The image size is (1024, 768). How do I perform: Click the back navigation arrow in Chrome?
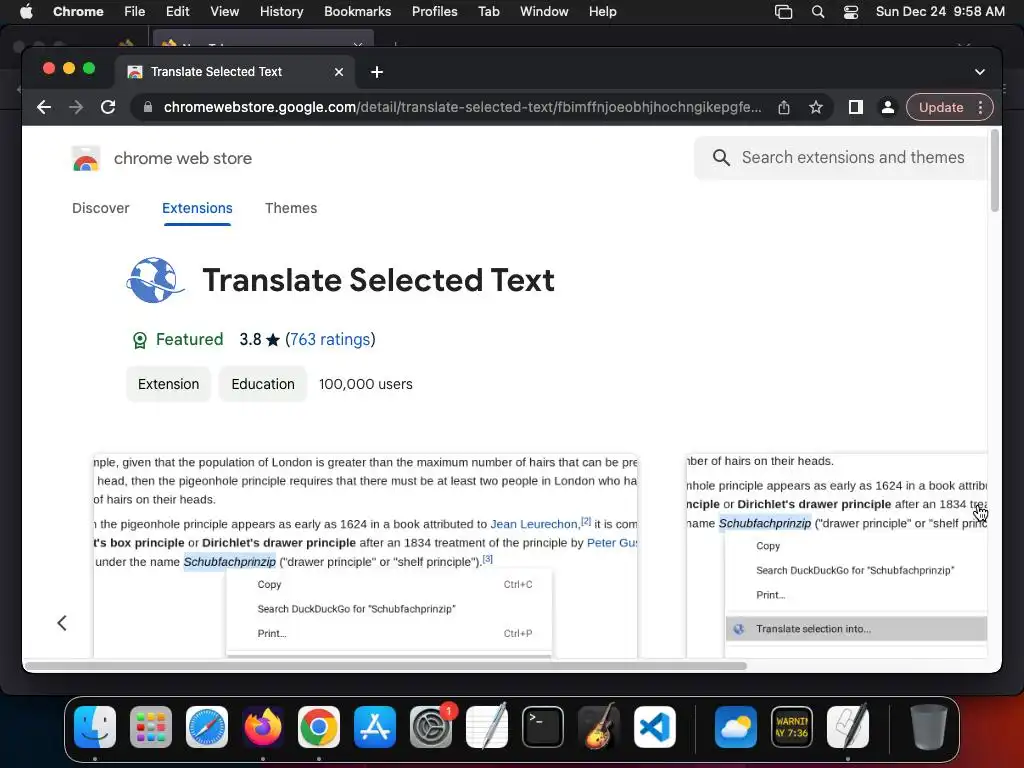(44, 107)
